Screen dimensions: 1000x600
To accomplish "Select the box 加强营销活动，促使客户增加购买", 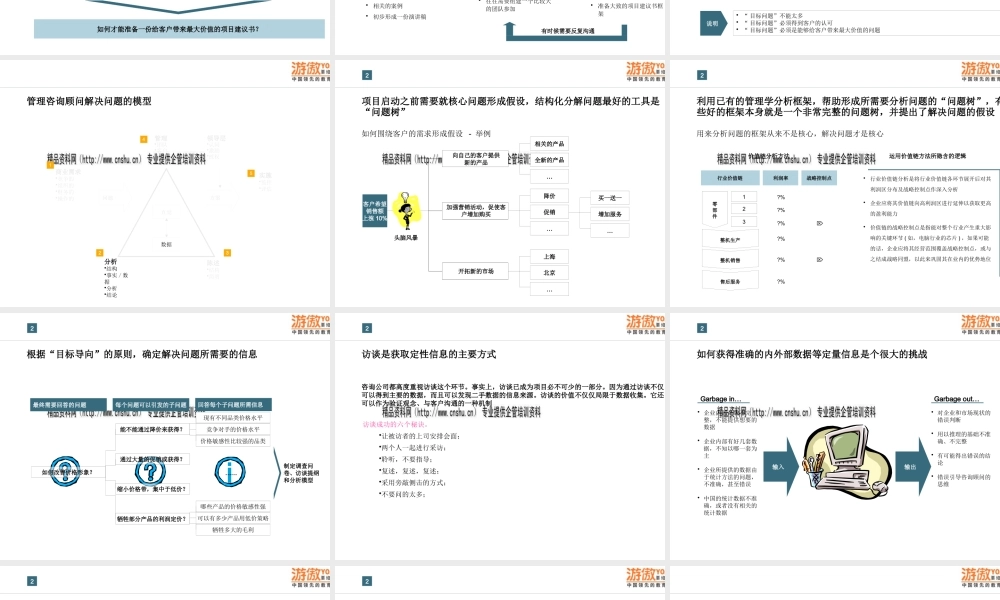I will [x=475, y=211].
